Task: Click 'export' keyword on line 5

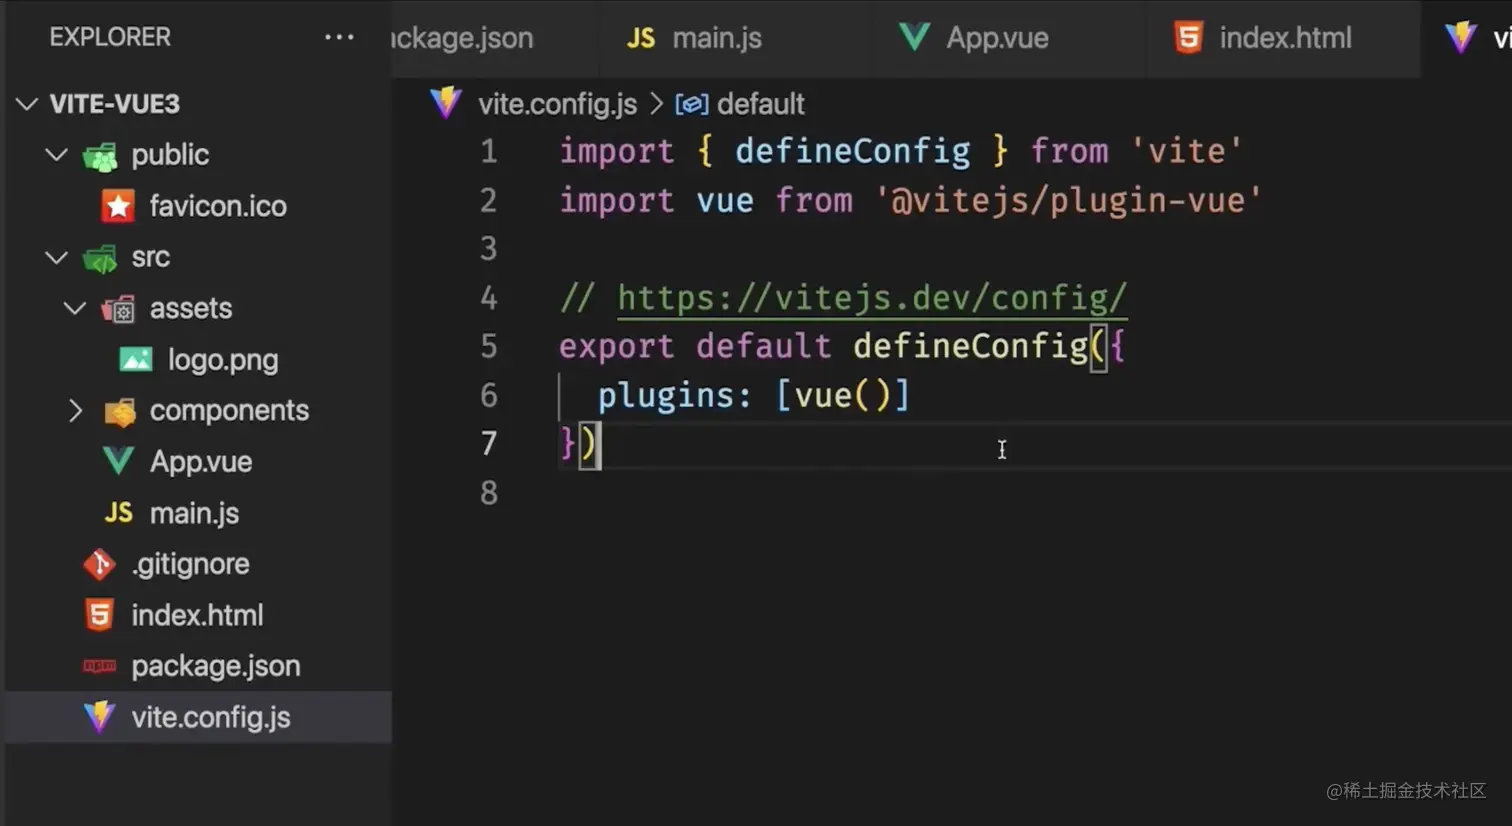Action: point(616,347)
